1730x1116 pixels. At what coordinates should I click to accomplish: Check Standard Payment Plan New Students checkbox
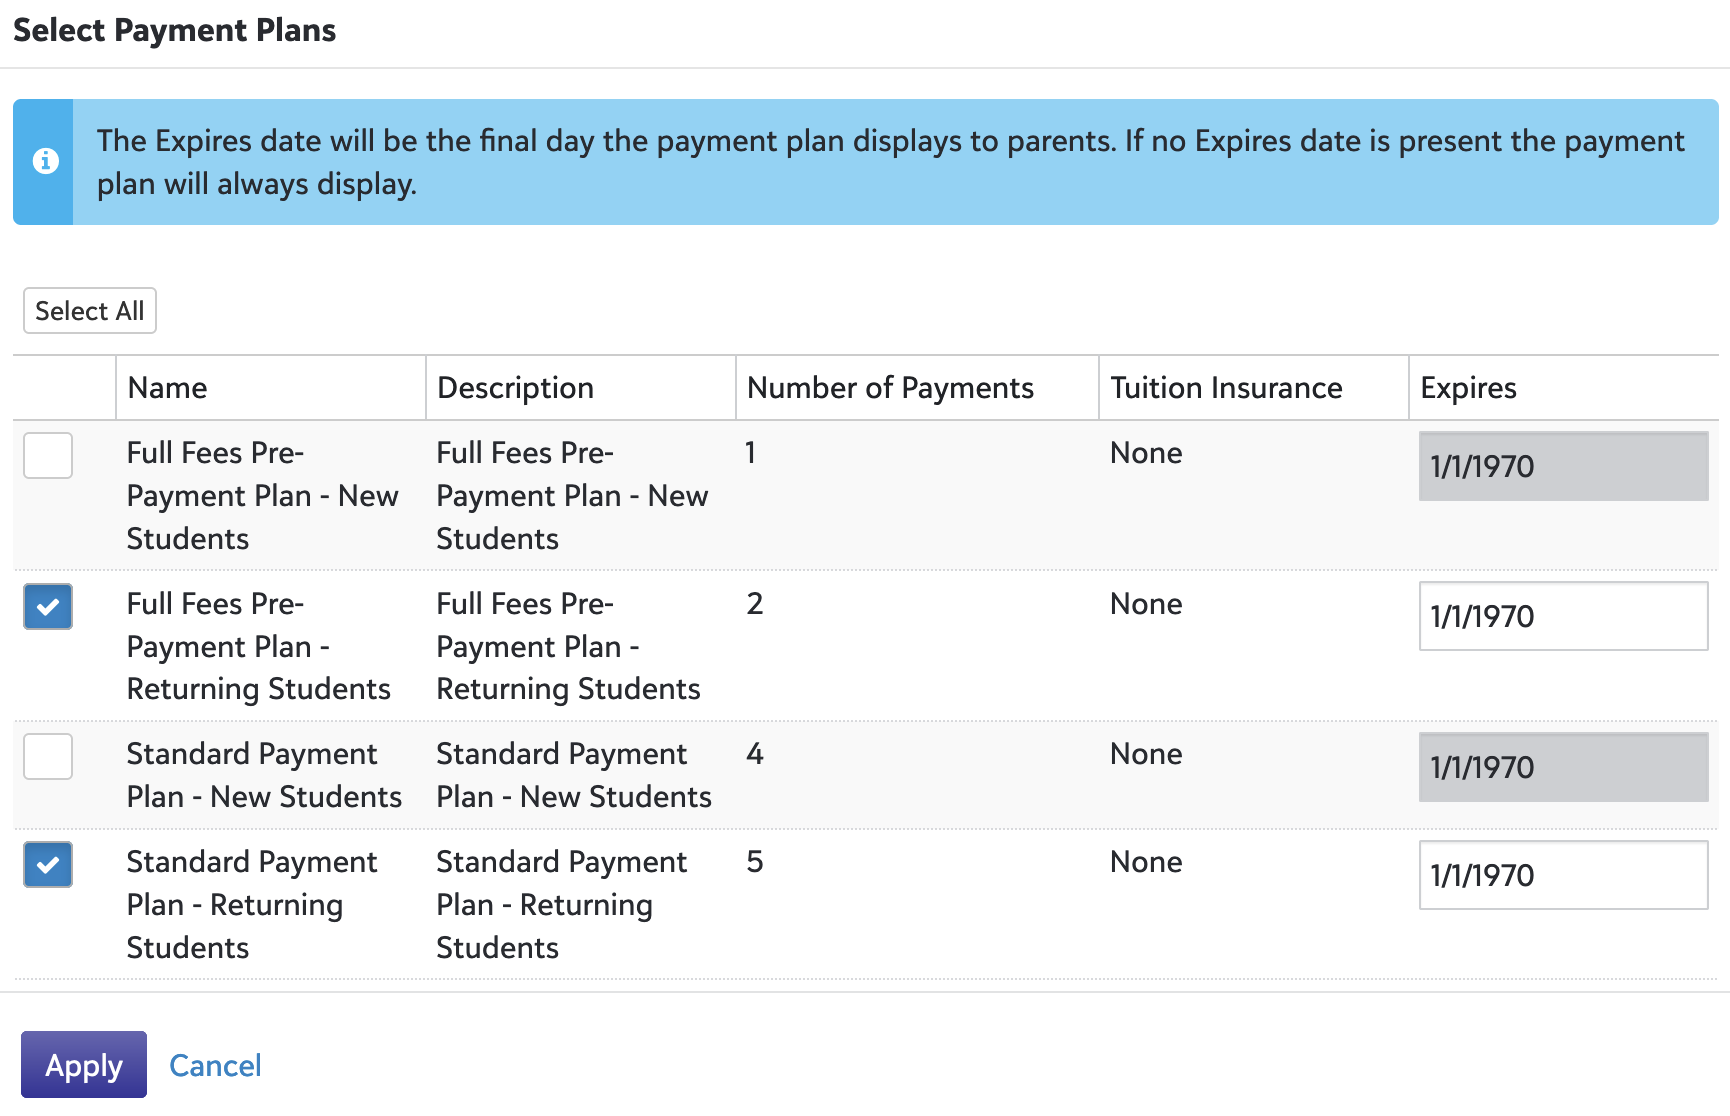[48, 756]
